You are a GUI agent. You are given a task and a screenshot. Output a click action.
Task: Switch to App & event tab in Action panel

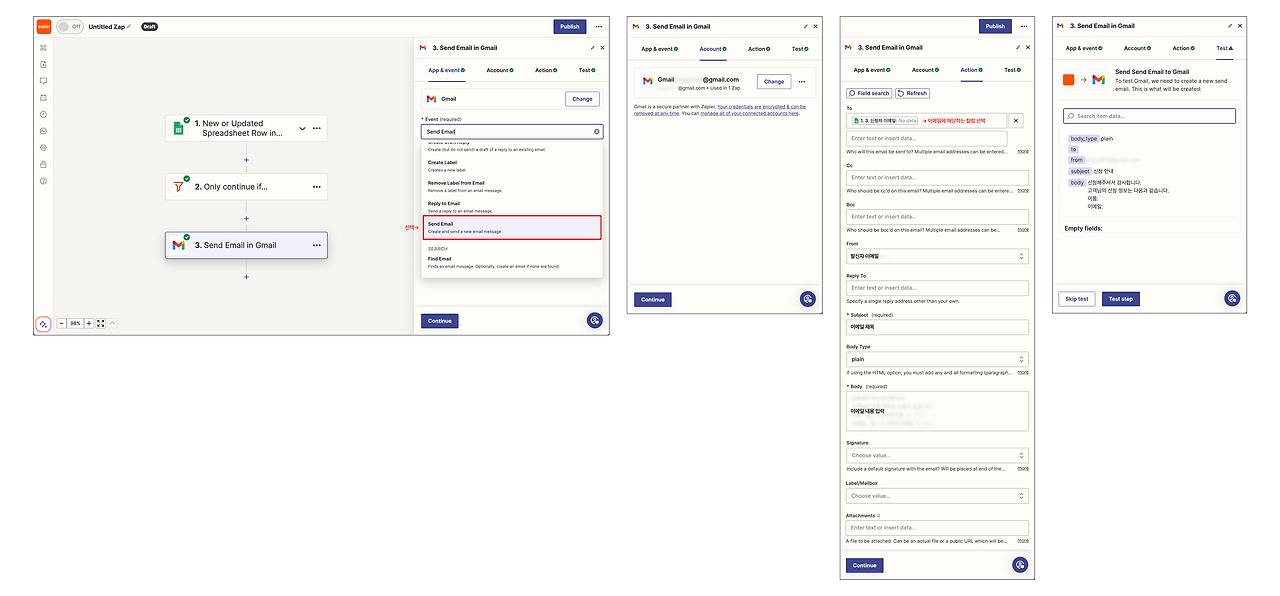(x=871, y=70)
